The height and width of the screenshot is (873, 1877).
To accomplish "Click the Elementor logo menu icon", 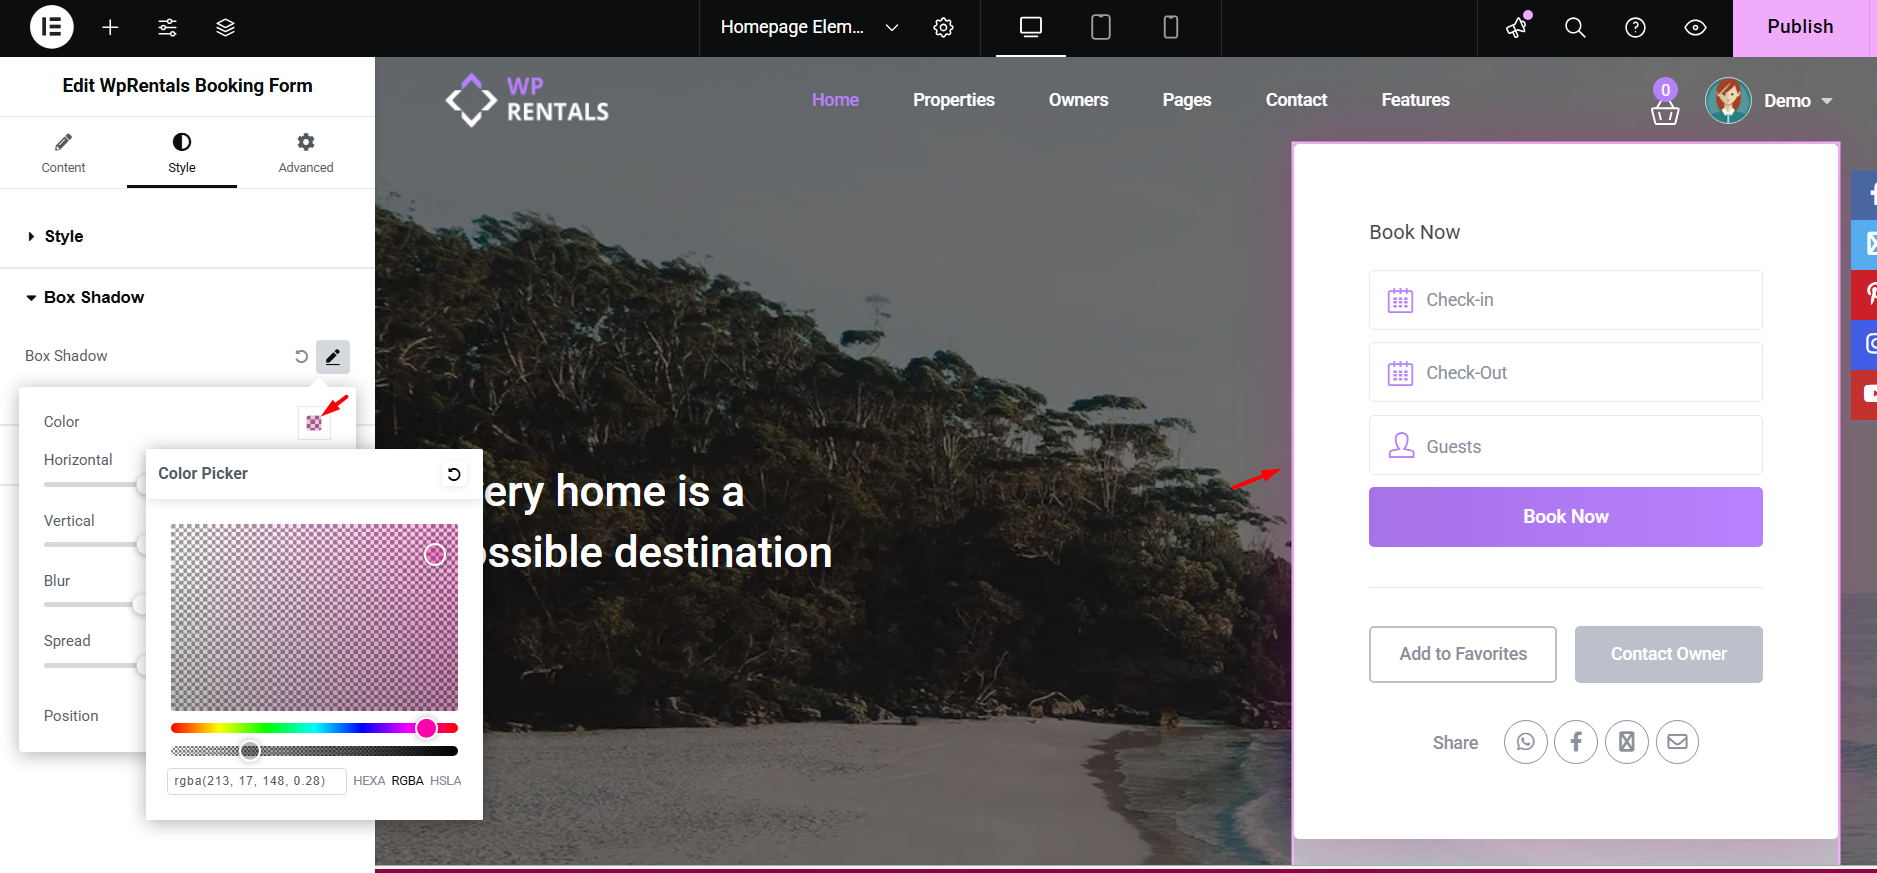I will click(x=51, y=27).
